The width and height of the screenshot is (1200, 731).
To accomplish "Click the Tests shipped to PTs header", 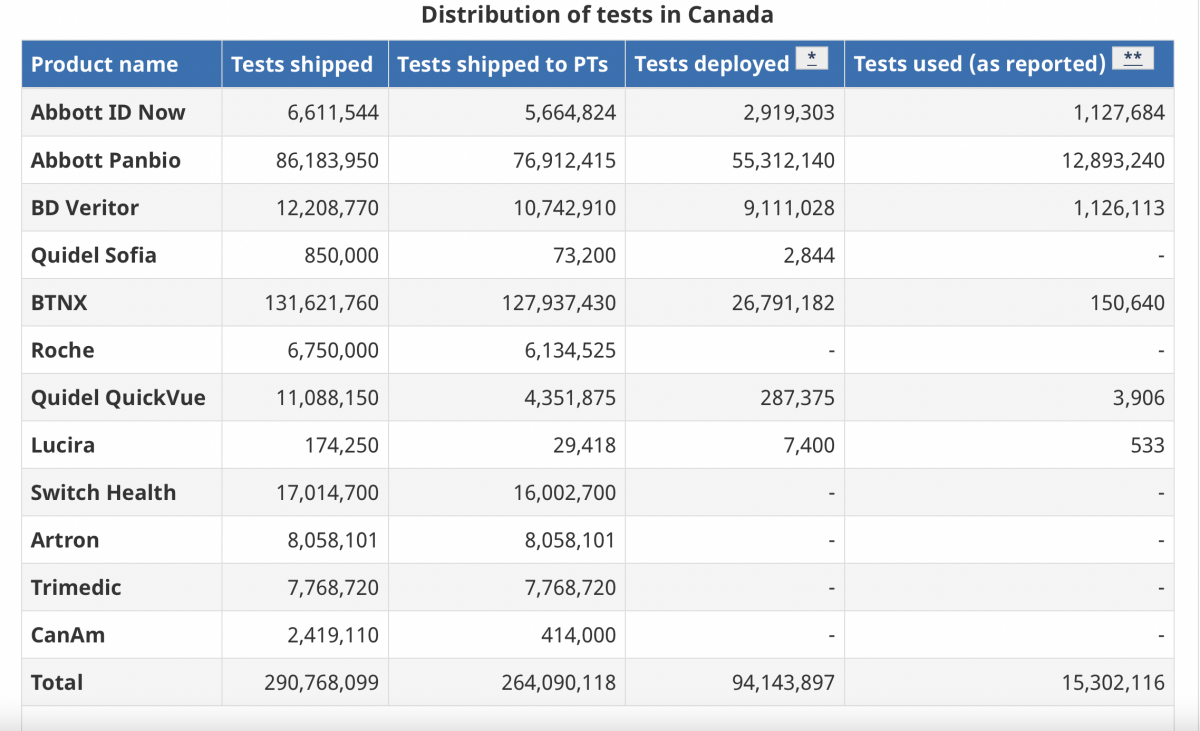I will [x=502, y=65].
